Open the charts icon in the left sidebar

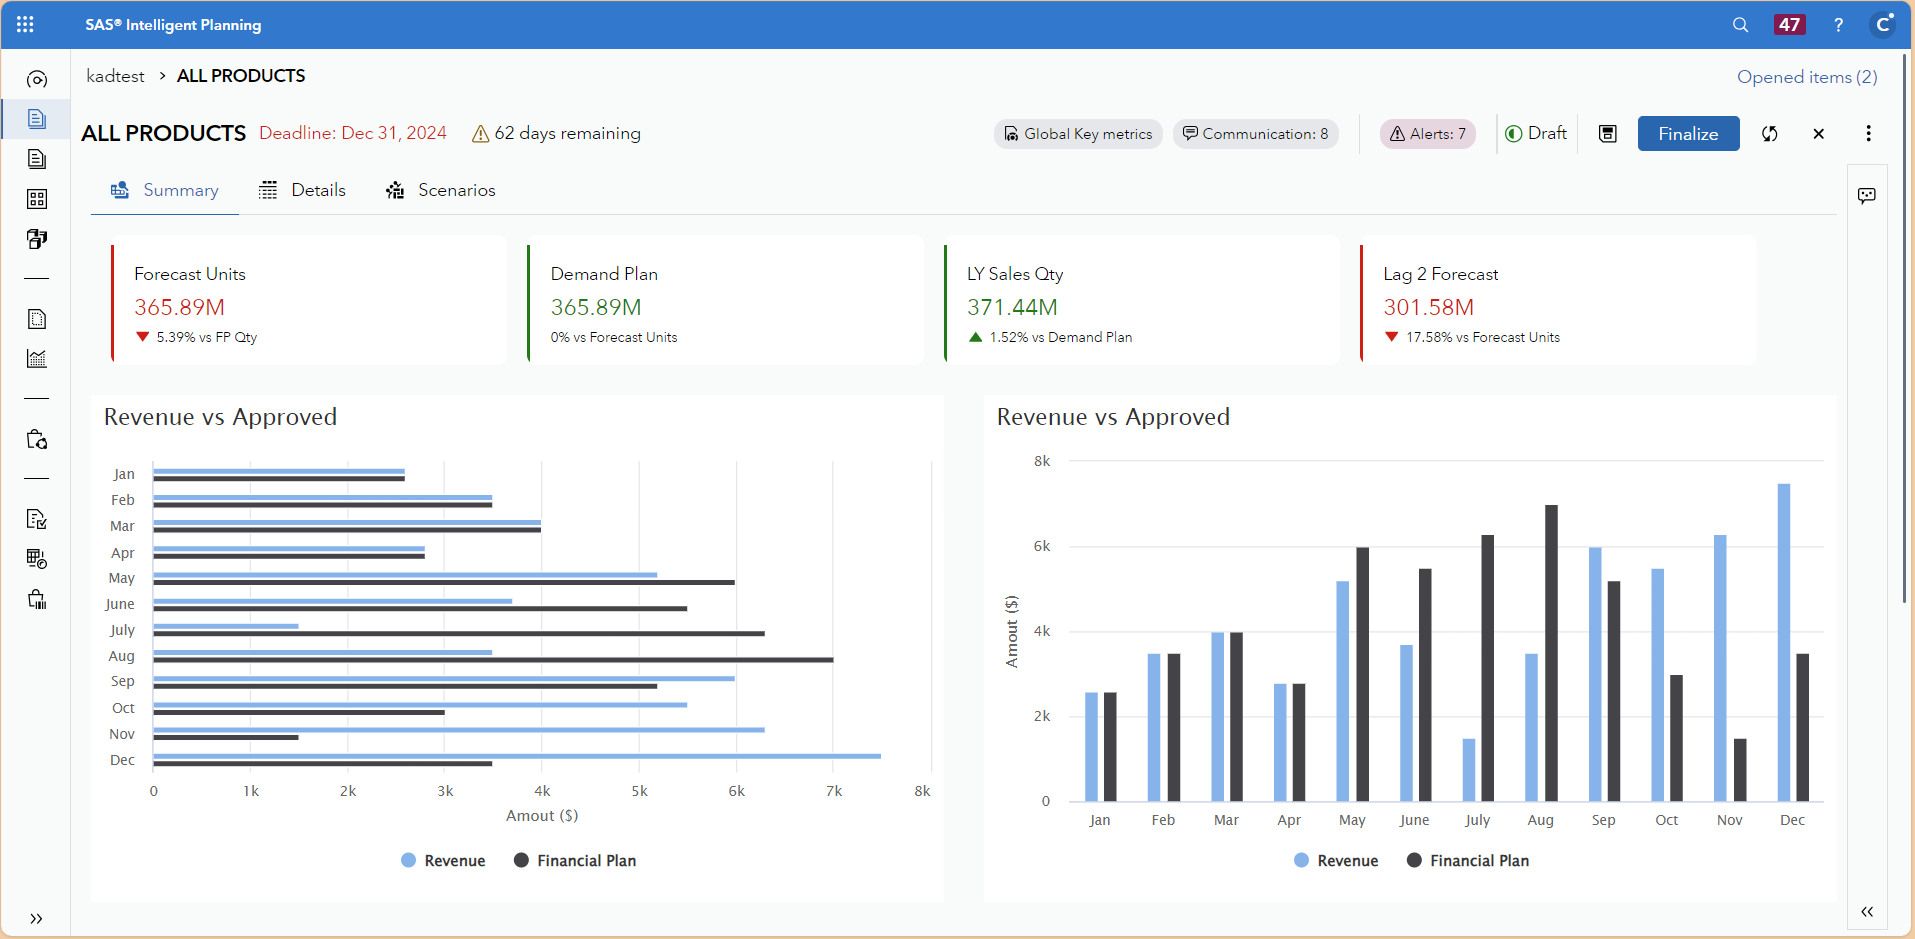[36, 359]
